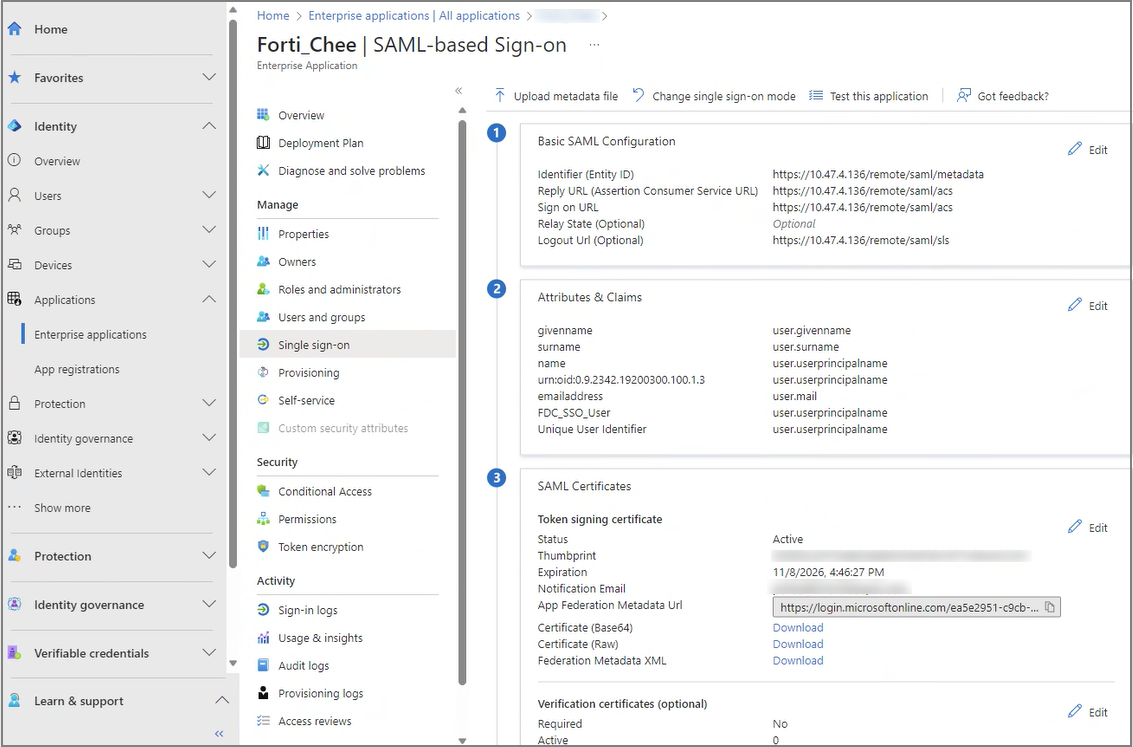Select Token encryption menu item

(320, 547)
